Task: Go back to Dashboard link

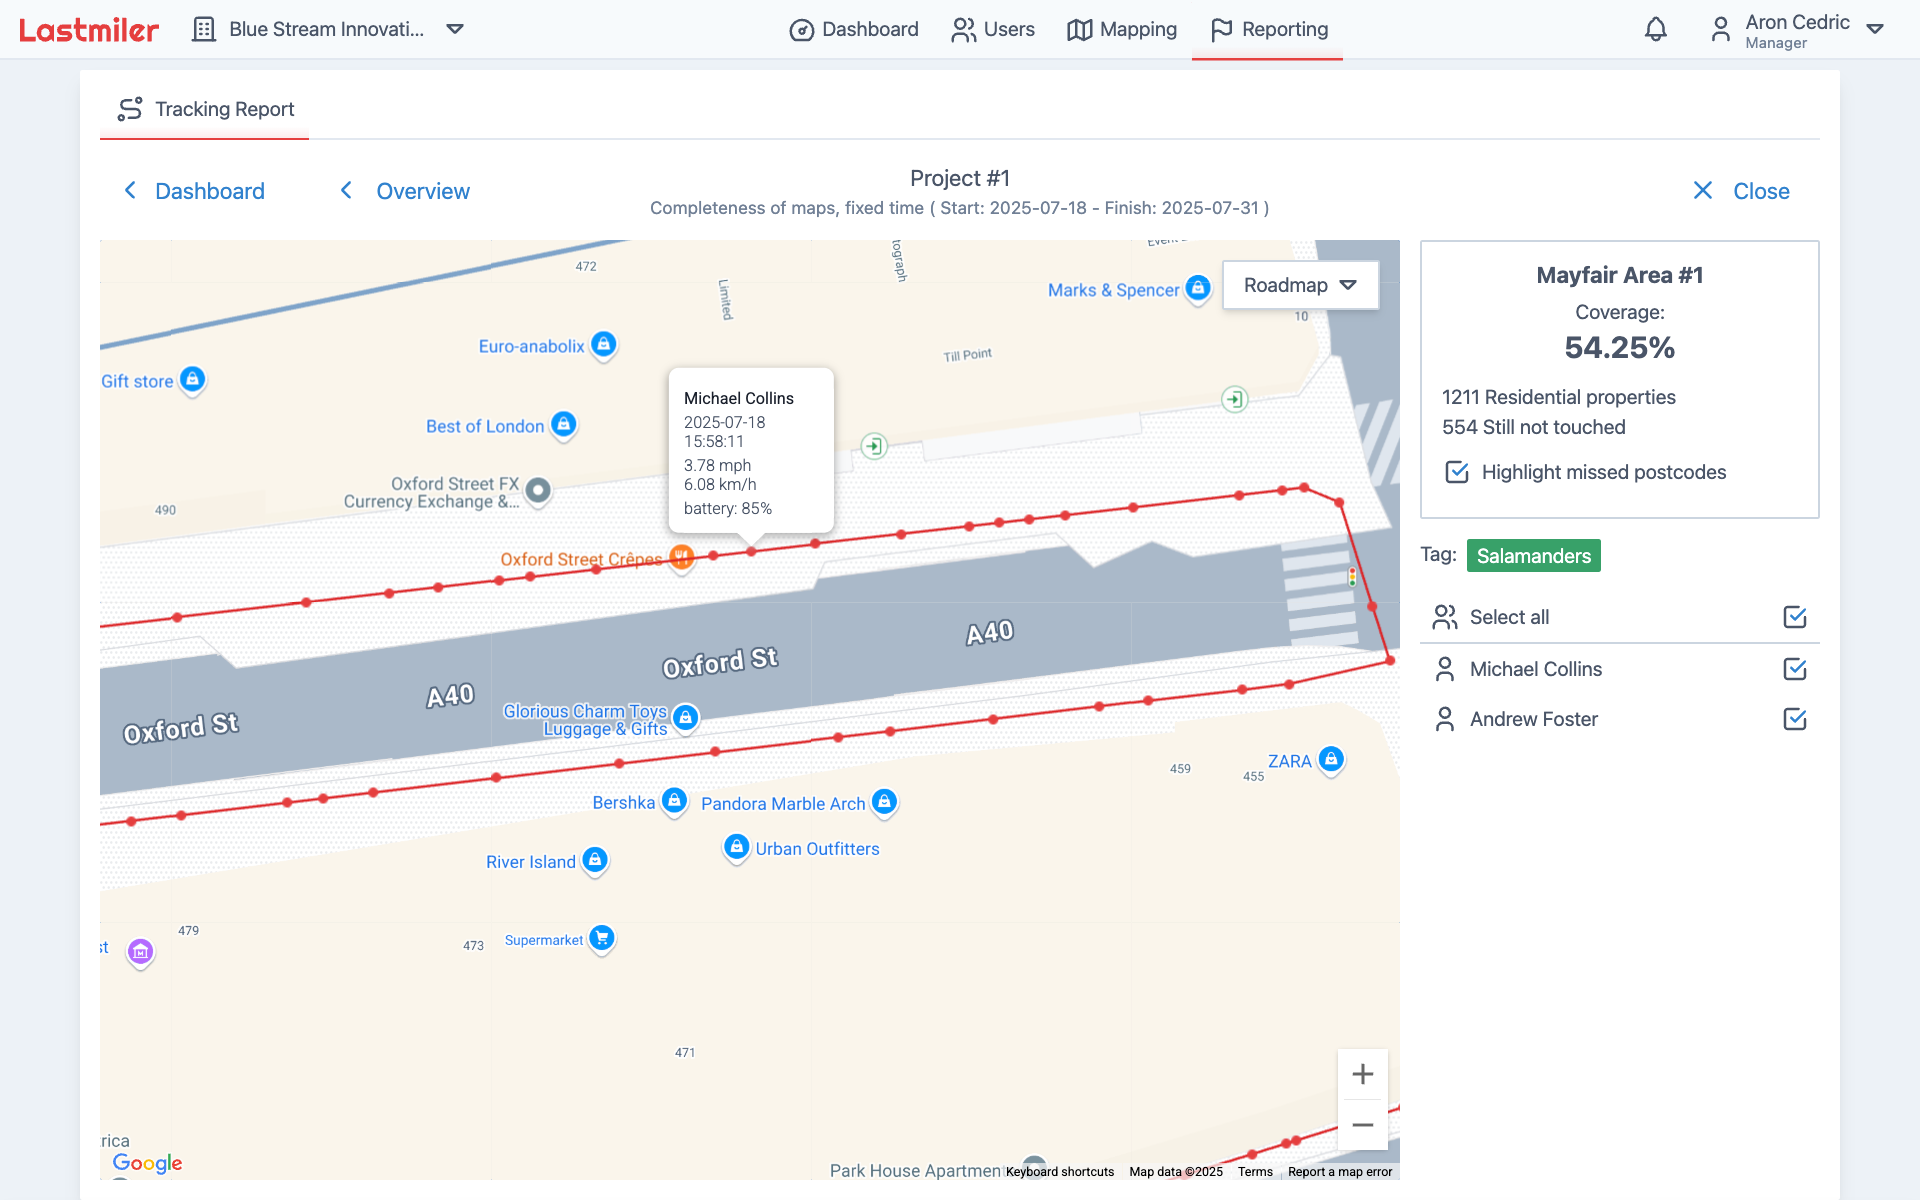Action: [x=194, y=191]
